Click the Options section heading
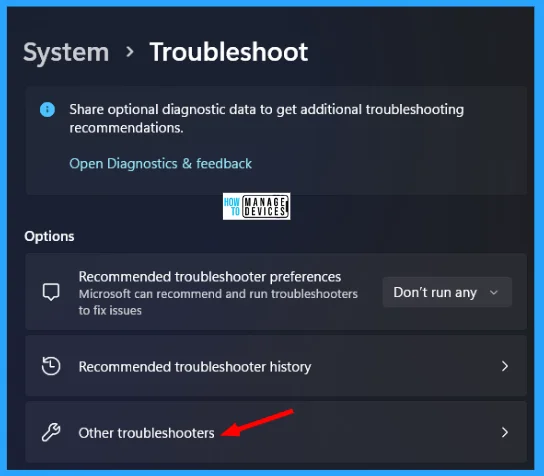Screen dimensions: 544x476 [x=49, y=236]
